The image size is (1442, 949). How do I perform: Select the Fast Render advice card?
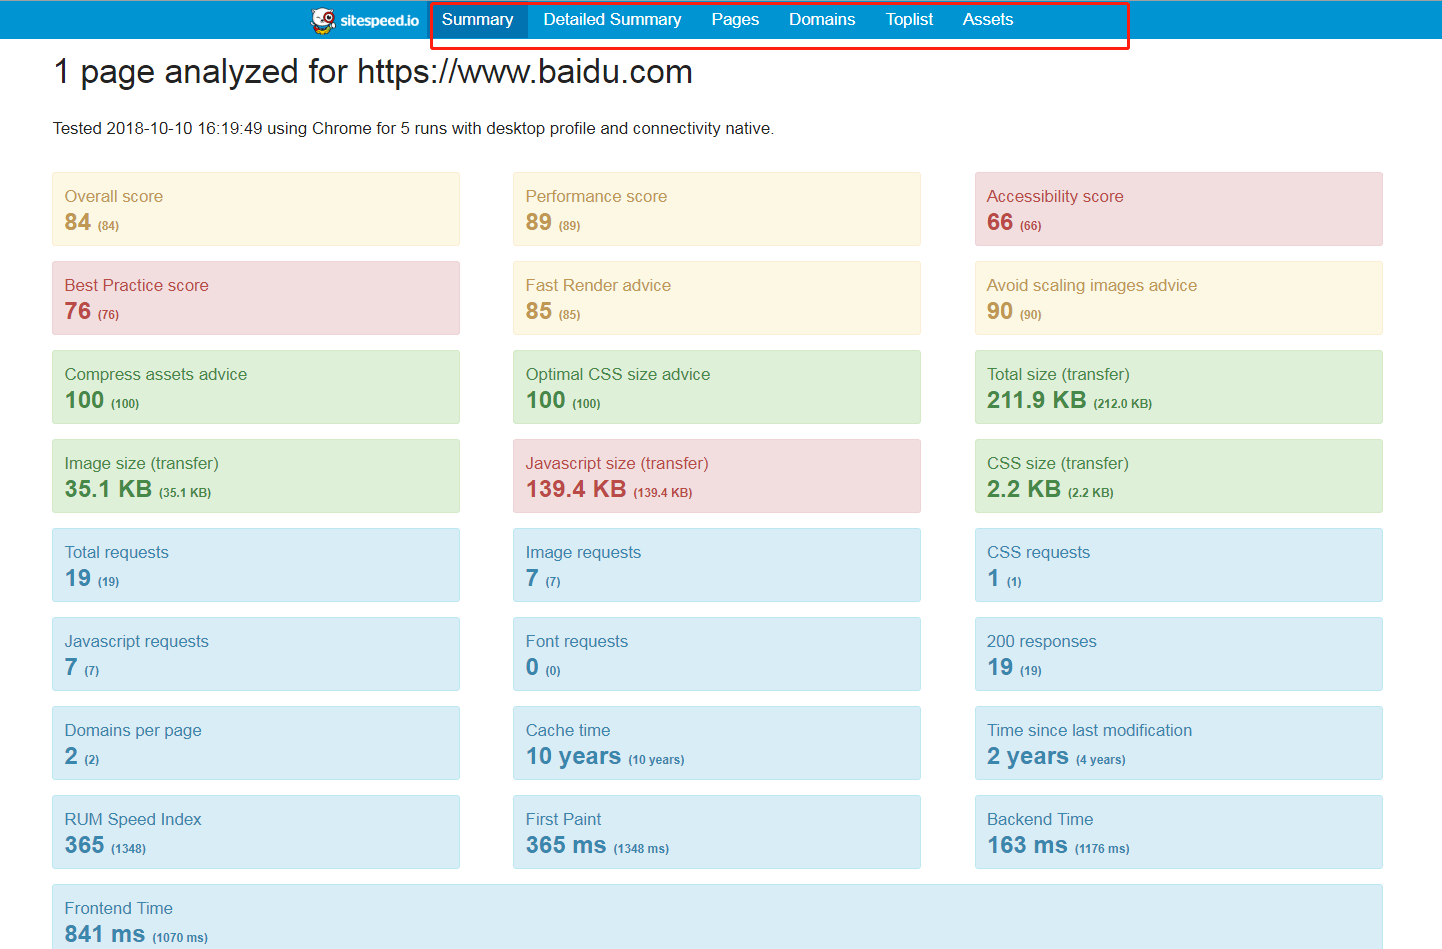717,298
